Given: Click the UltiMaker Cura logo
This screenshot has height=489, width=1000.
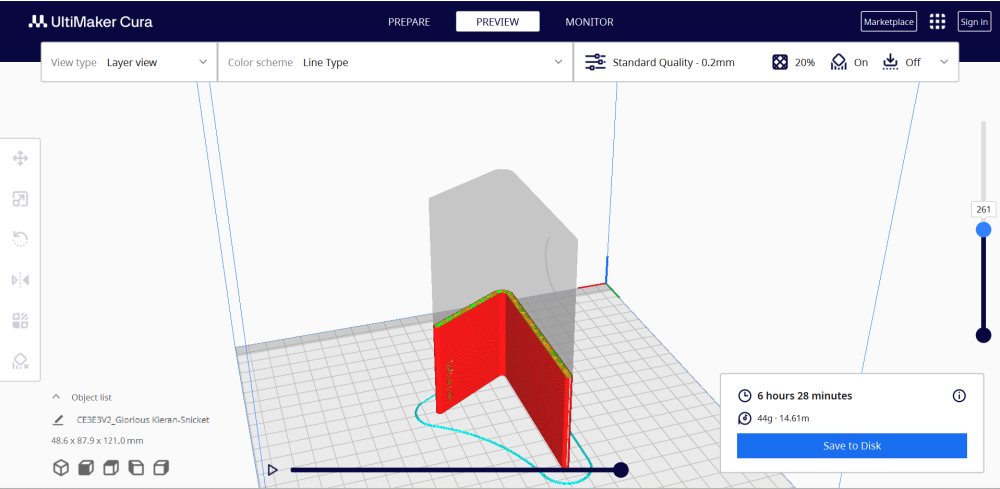Looking at the screenshot, I should (90, 22).
